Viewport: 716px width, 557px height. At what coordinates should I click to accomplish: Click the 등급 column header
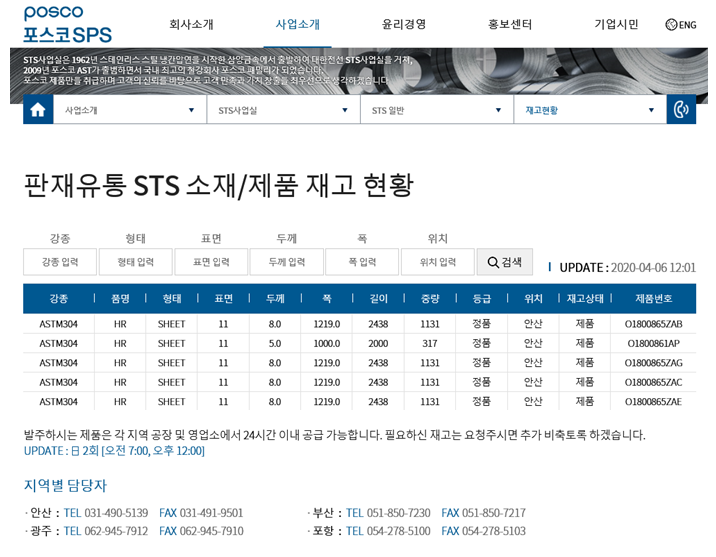(x=482, y=299)
